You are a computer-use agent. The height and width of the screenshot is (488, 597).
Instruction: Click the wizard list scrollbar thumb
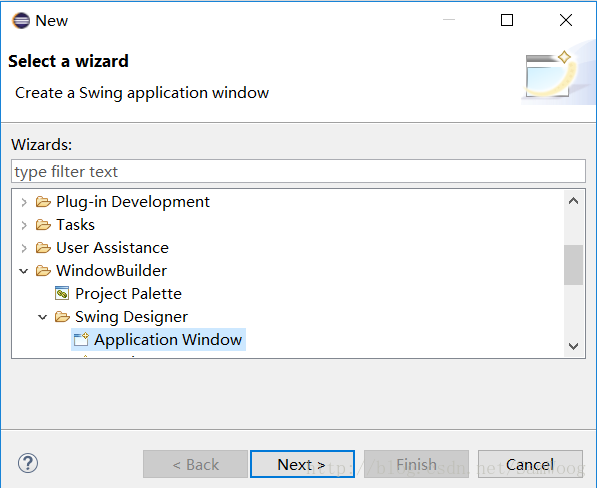[573, 265]
